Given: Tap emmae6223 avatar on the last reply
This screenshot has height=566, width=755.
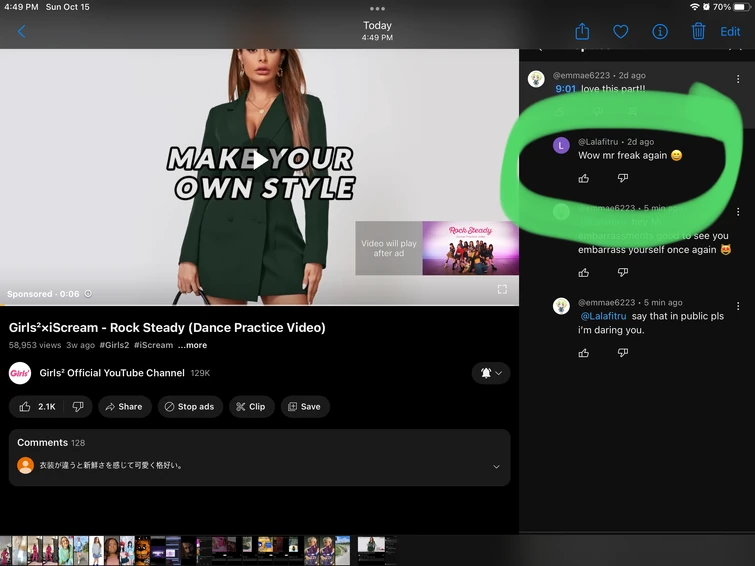Looking at the screenshot, I should pos(561,306).
